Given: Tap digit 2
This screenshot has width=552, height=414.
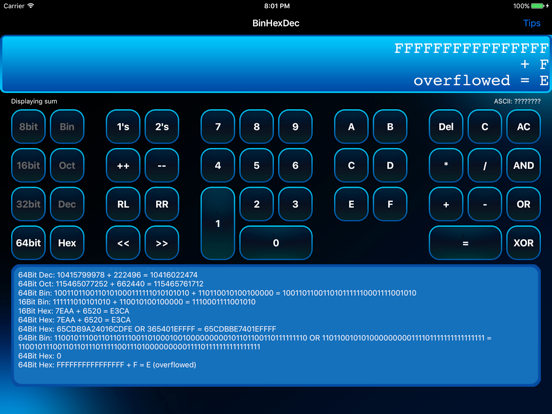Looking at the screenshot, I should (257, 204).
